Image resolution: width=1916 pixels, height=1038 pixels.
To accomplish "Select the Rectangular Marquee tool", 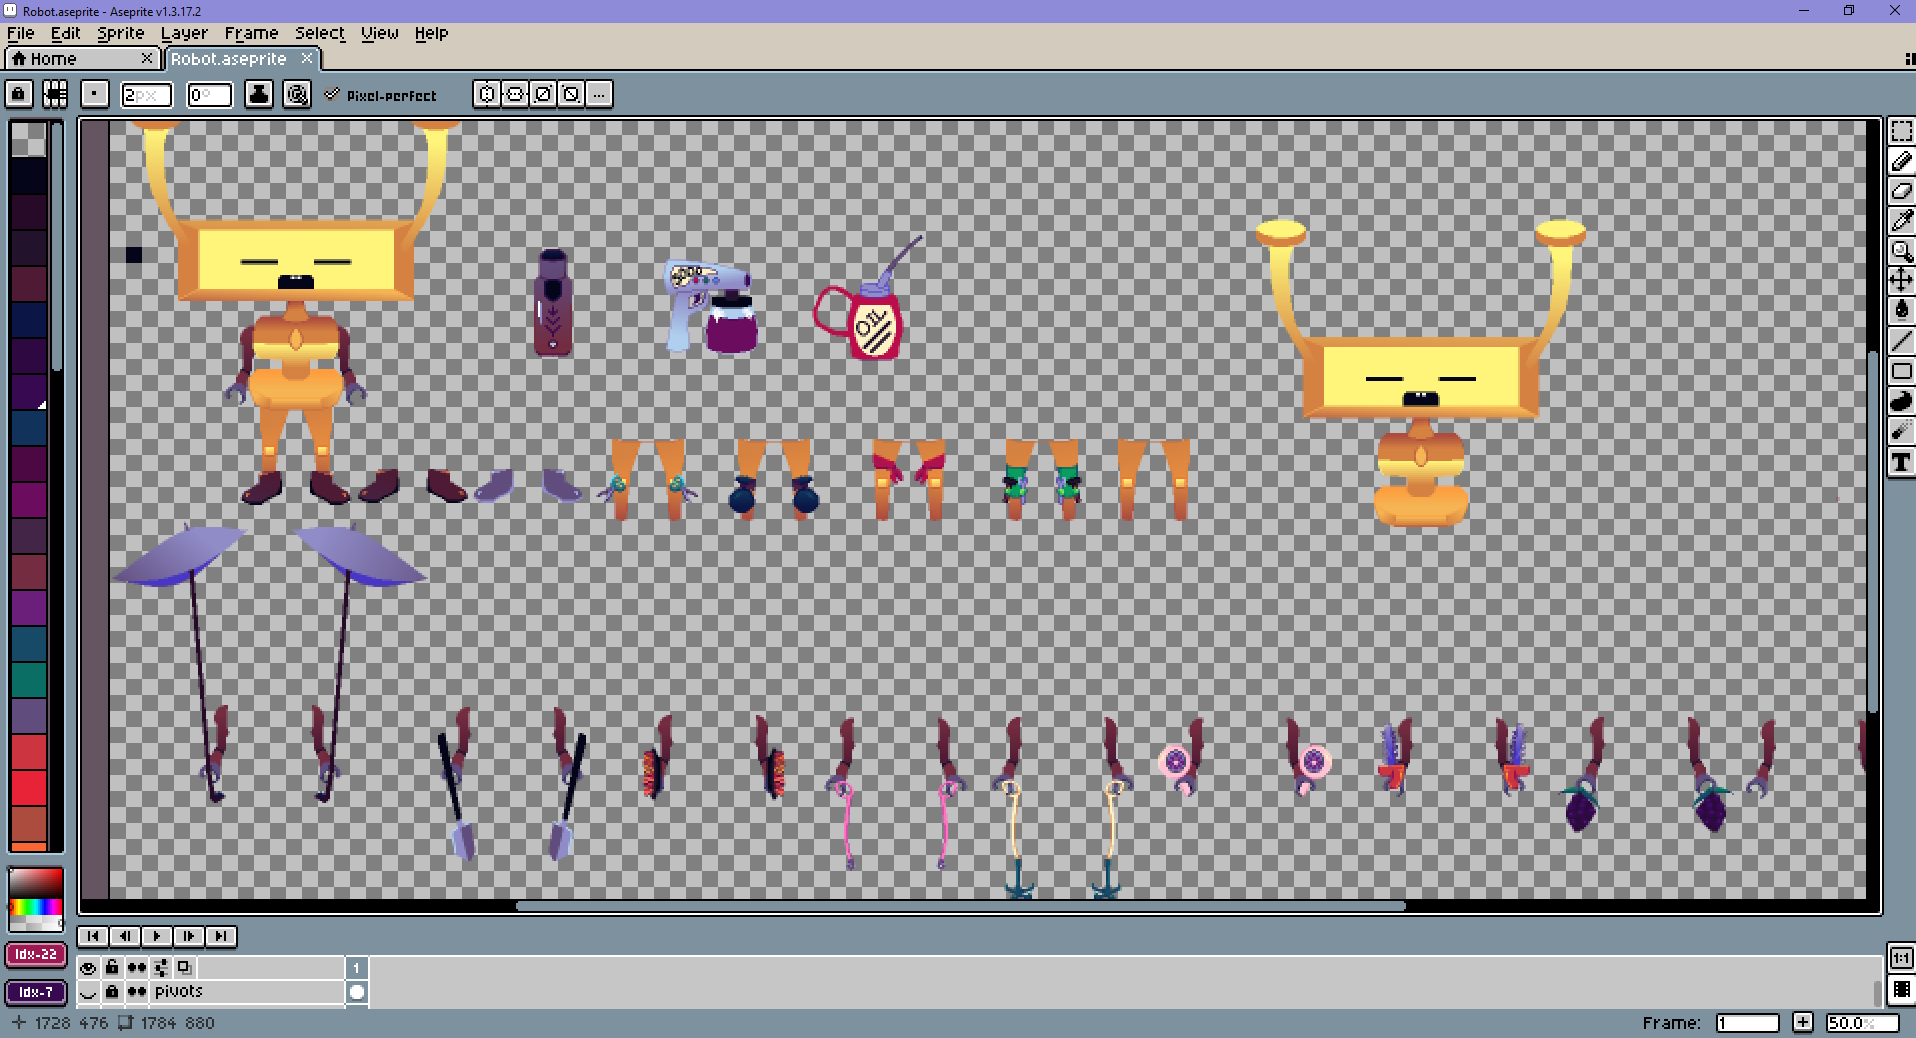I will (x=1901, y=131).
